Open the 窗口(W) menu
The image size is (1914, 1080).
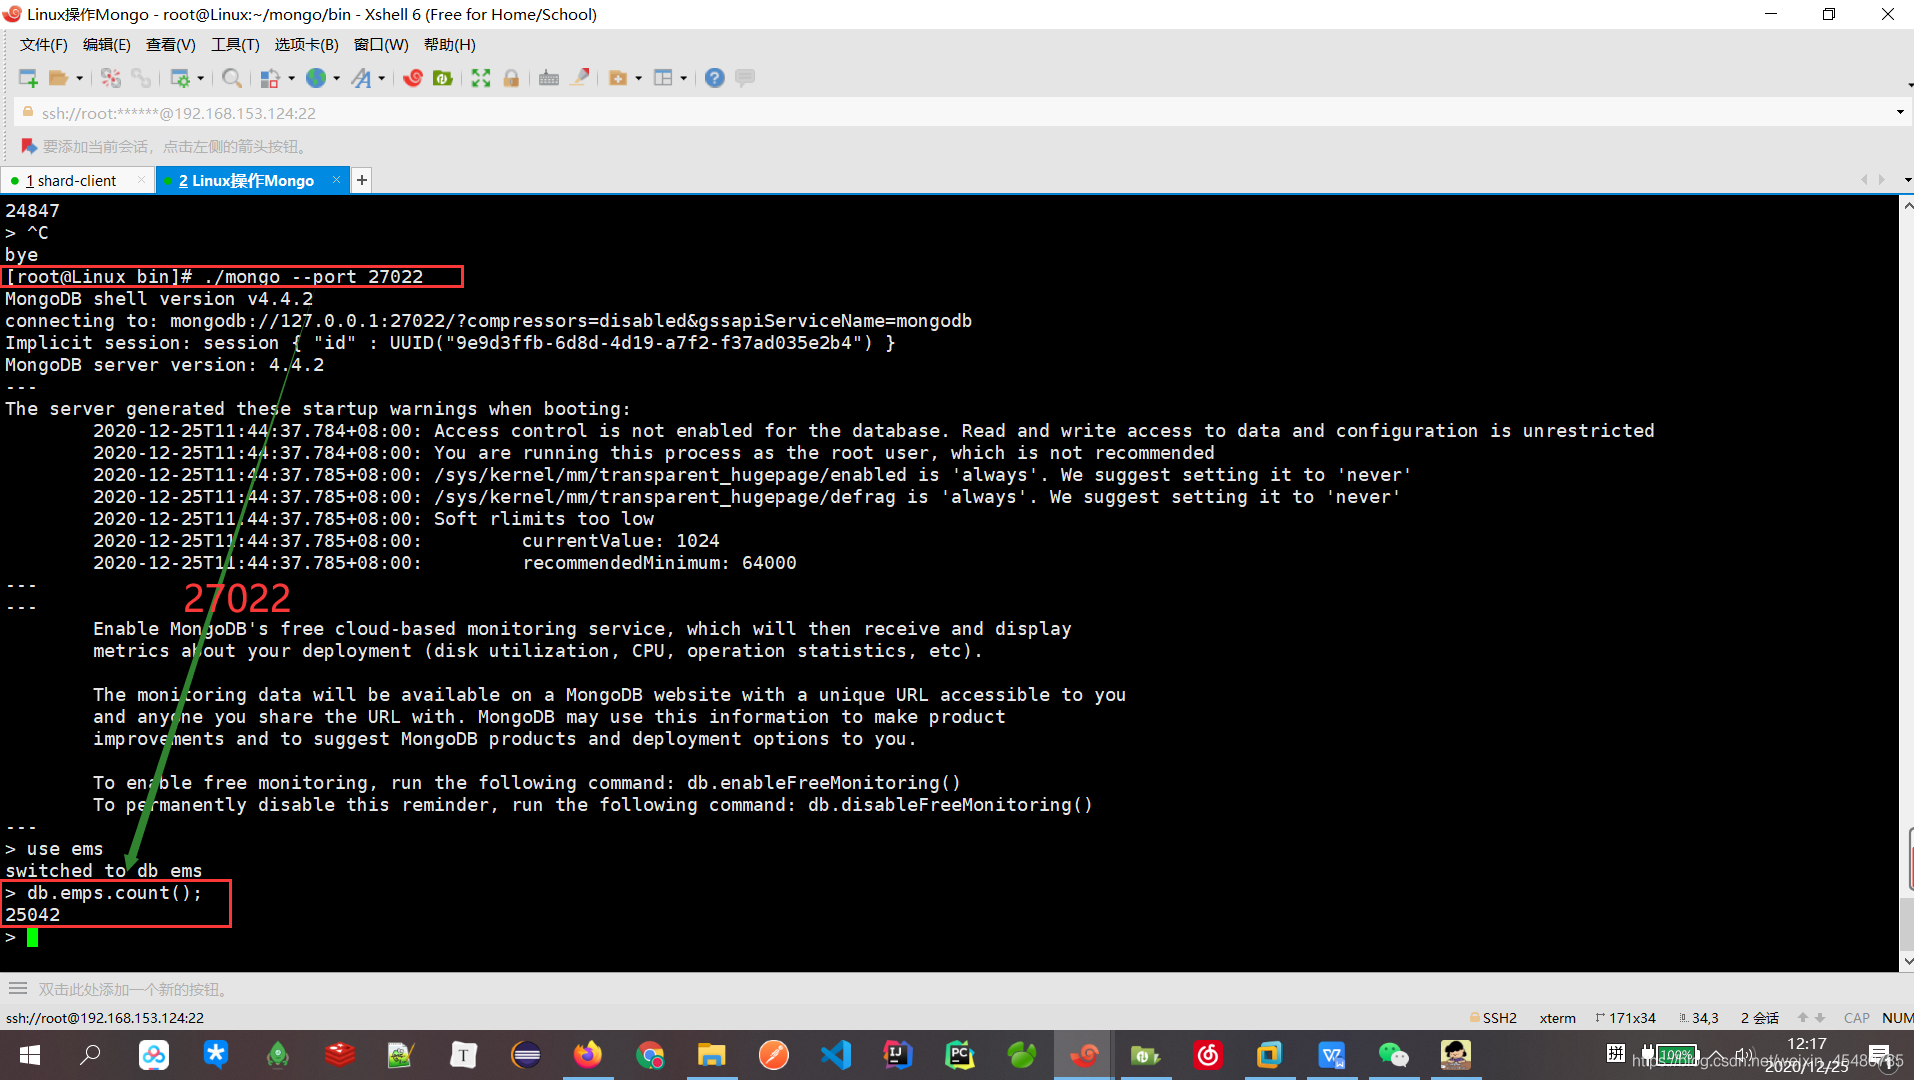click(x=381, y=45)
